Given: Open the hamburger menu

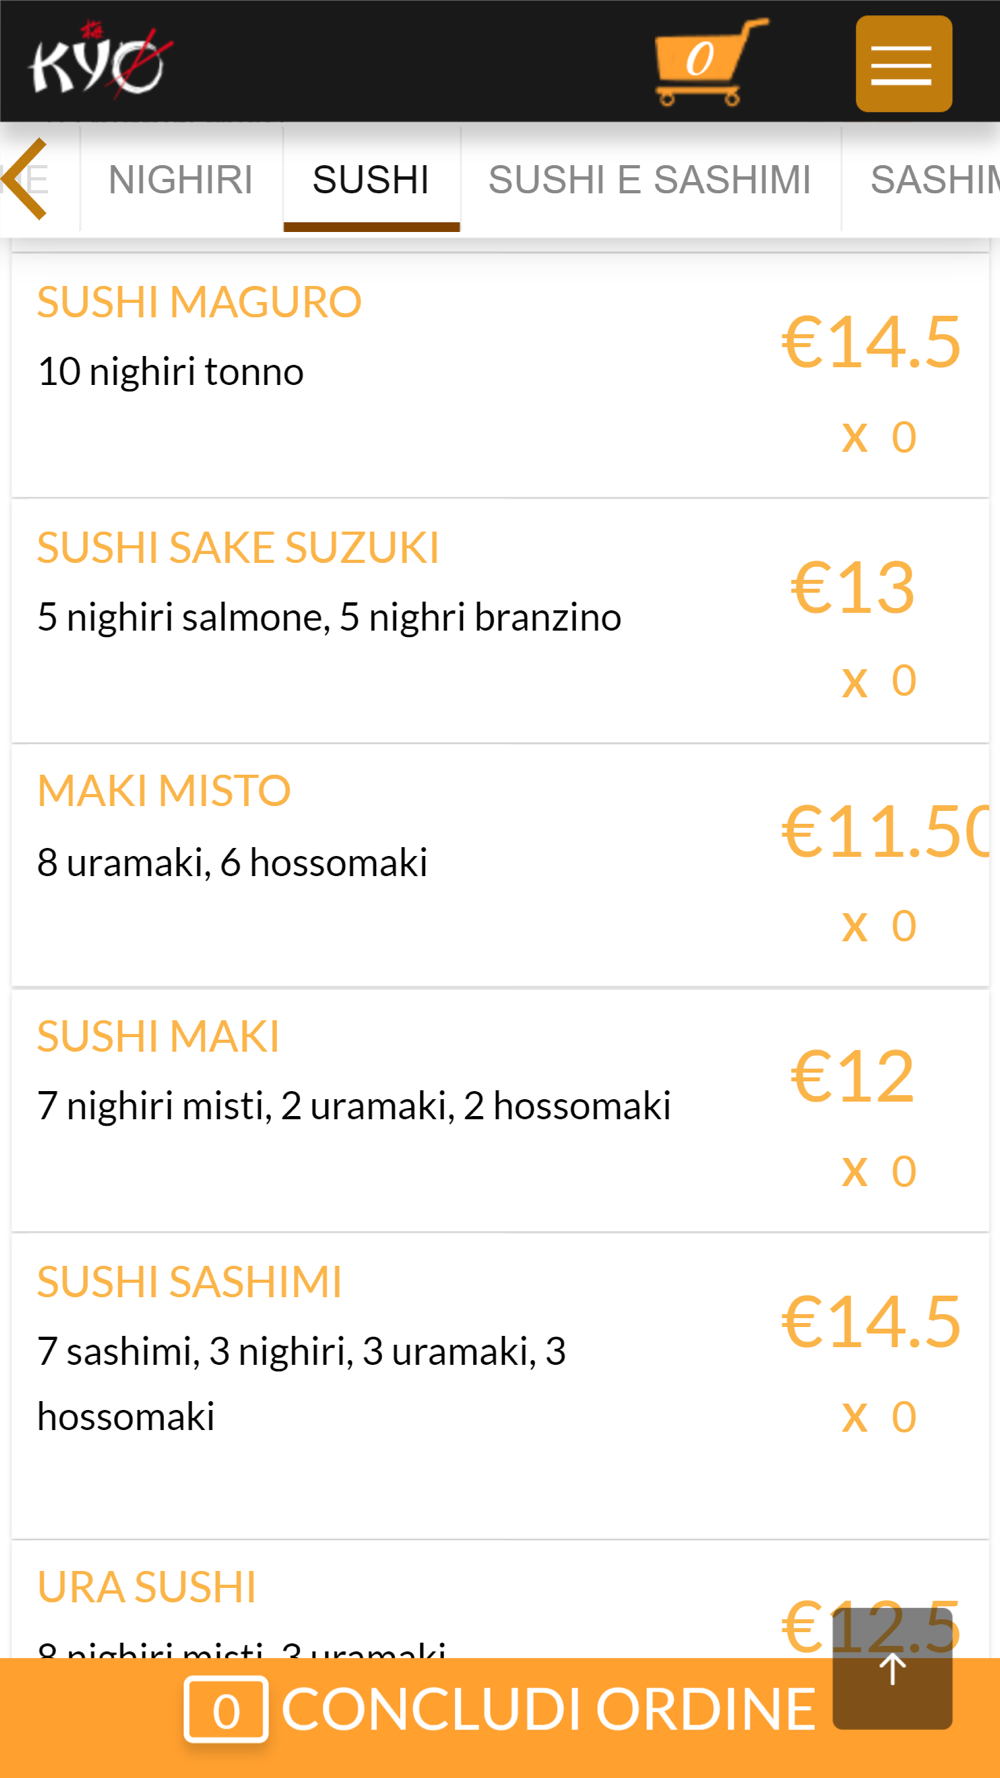Looking at the screenshot, I should pos(903,64).
